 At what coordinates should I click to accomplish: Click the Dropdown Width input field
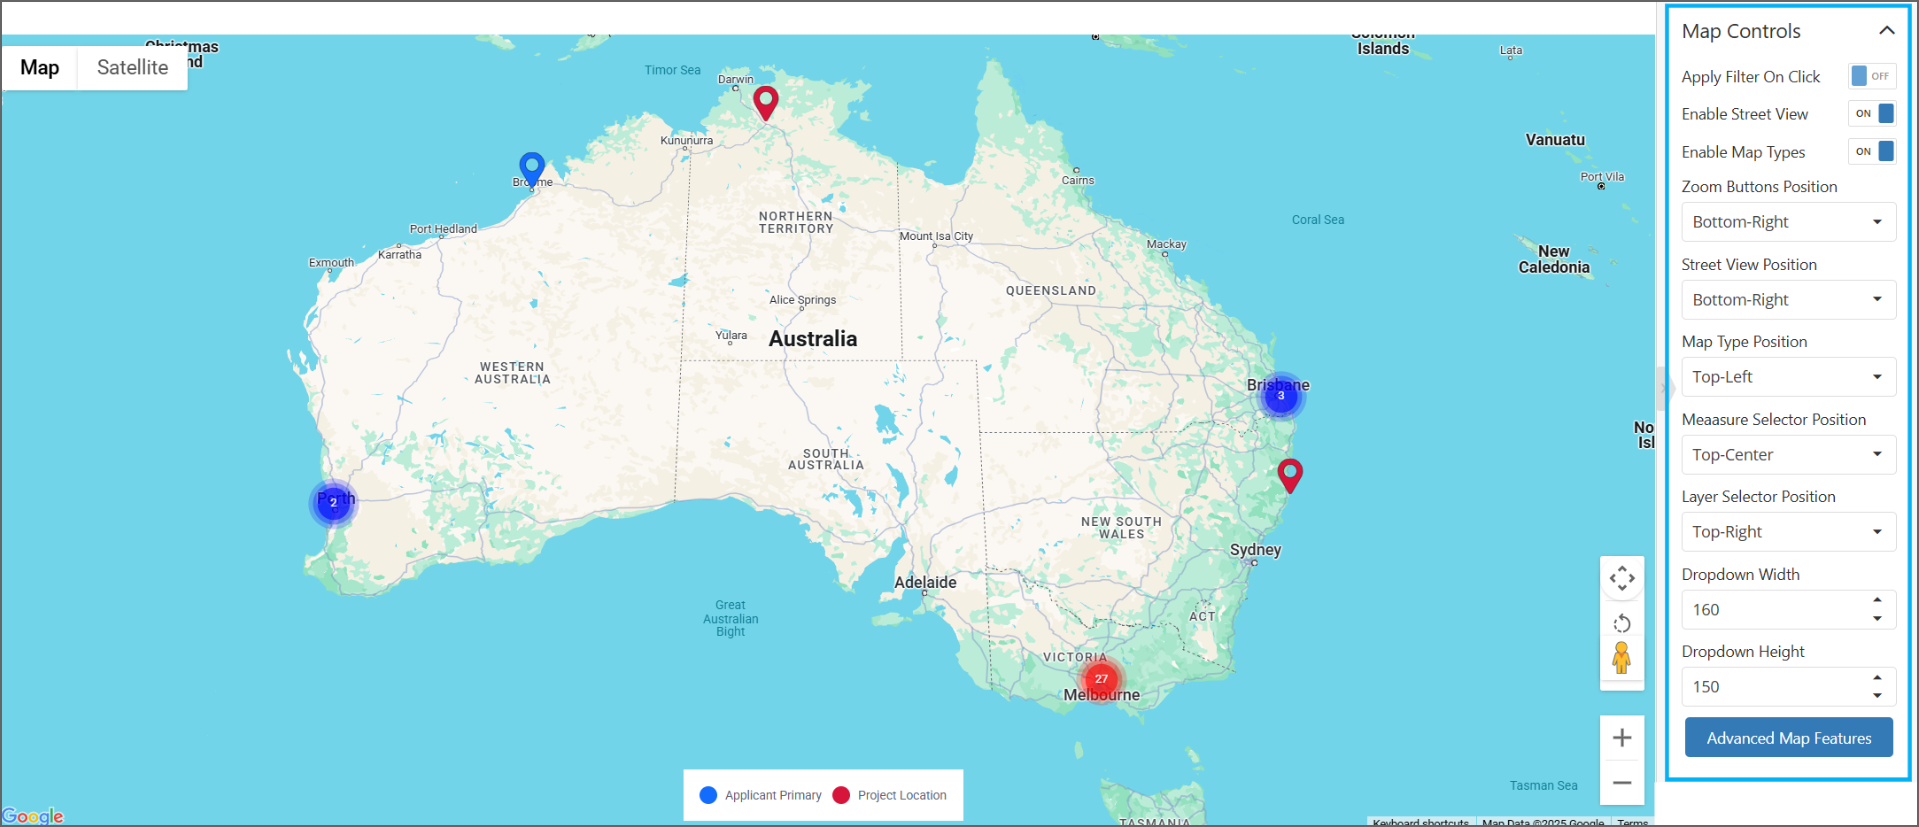1775,610
